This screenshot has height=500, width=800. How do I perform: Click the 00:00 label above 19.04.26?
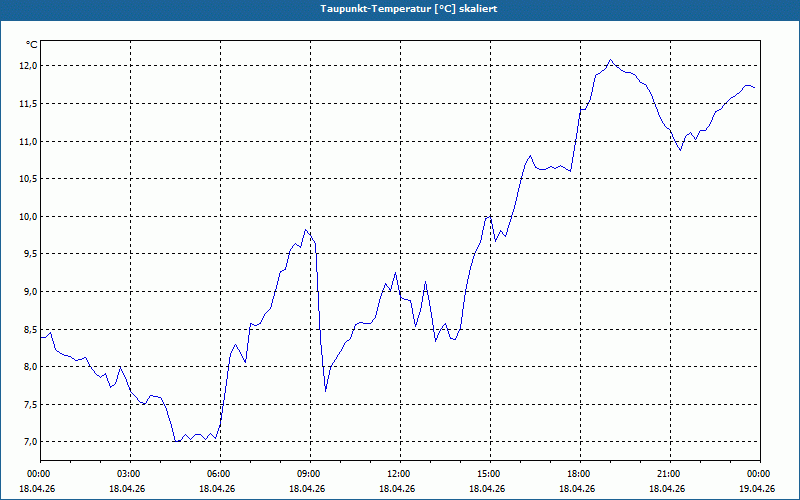point(760,474)
